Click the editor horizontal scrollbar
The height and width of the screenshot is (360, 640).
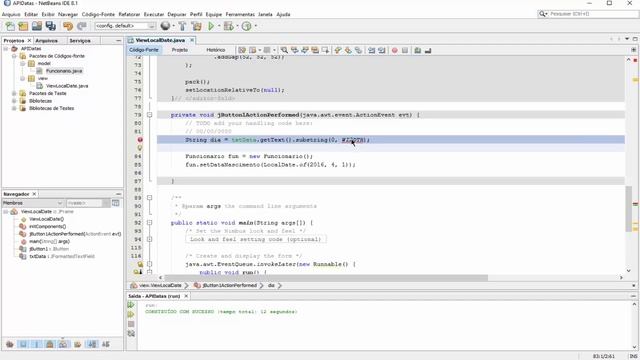326,278
